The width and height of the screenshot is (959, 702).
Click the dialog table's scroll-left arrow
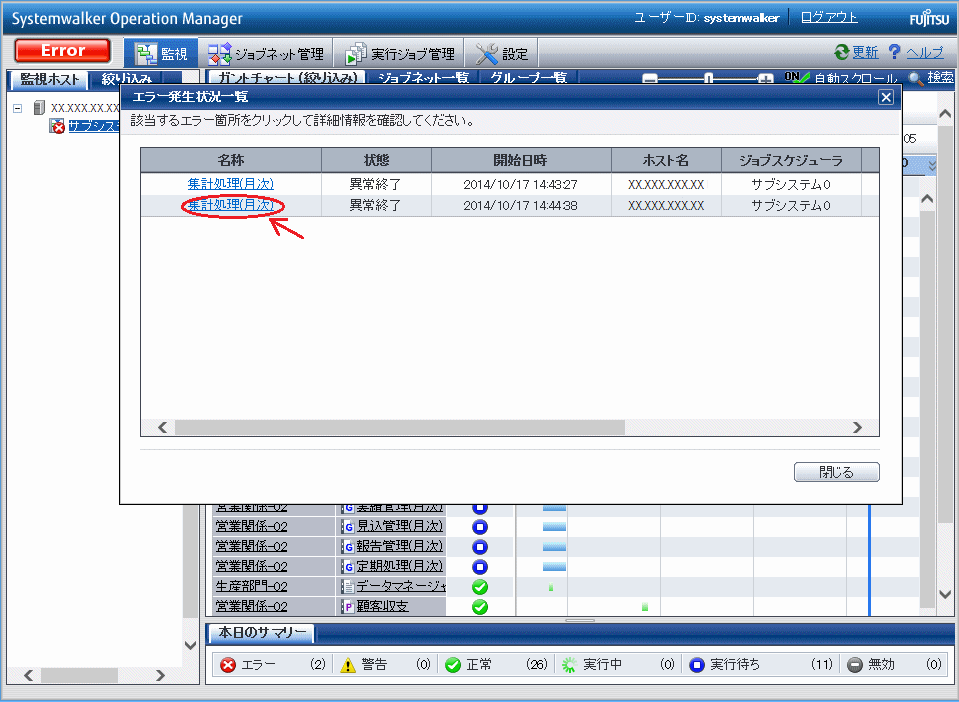pyautogui.click(x=162, y=427)
